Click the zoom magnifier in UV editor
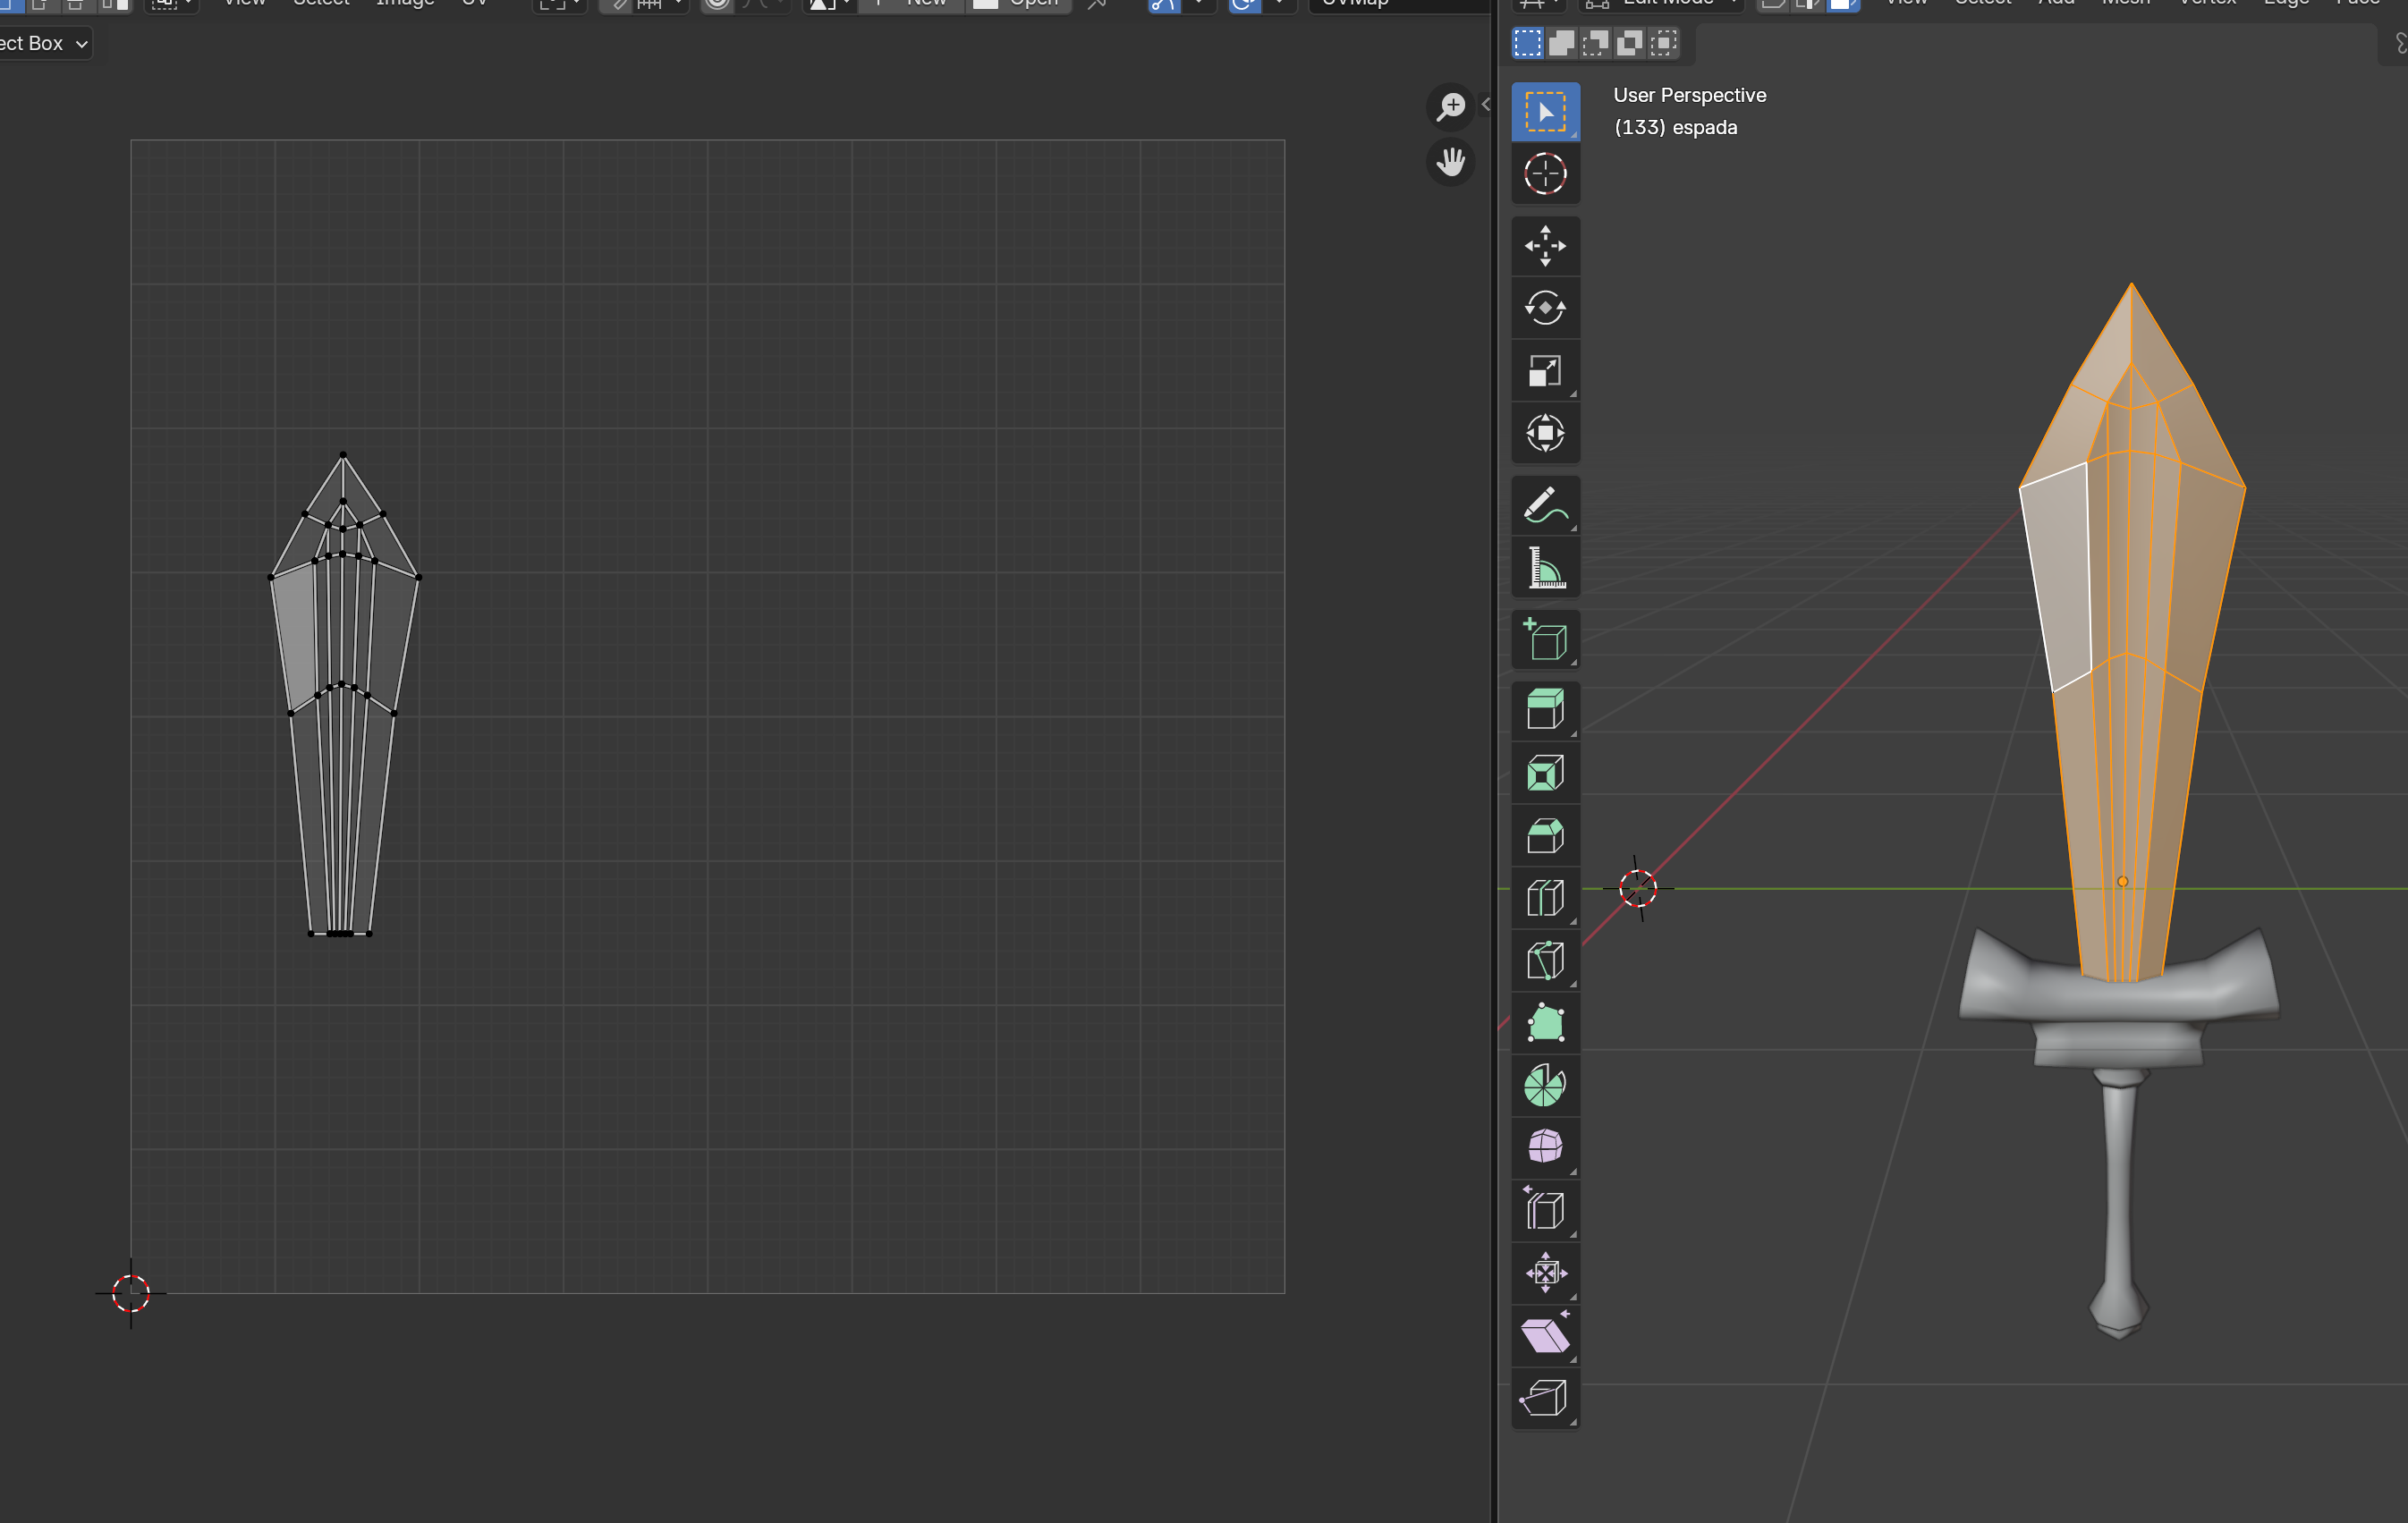The height and width of the screenshot is (1523, 2408). pyautogui.click(x=1450, y=106)
